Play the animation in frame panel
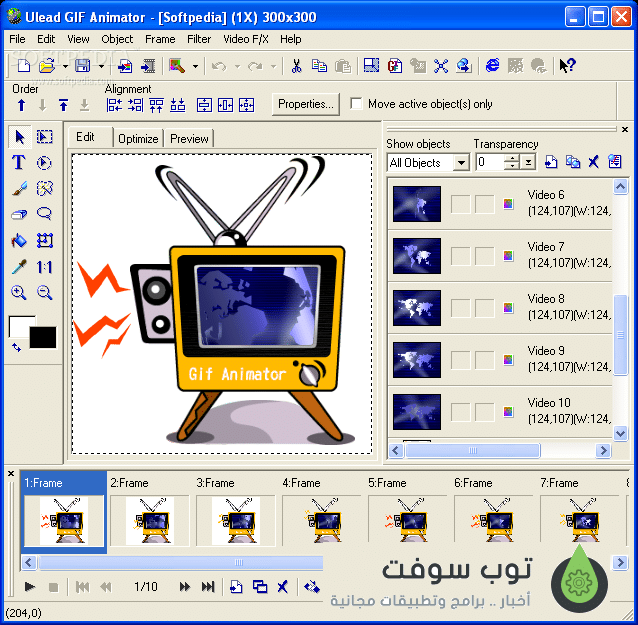638x625 pixels. pyautogui.click(x=29, y=587)
